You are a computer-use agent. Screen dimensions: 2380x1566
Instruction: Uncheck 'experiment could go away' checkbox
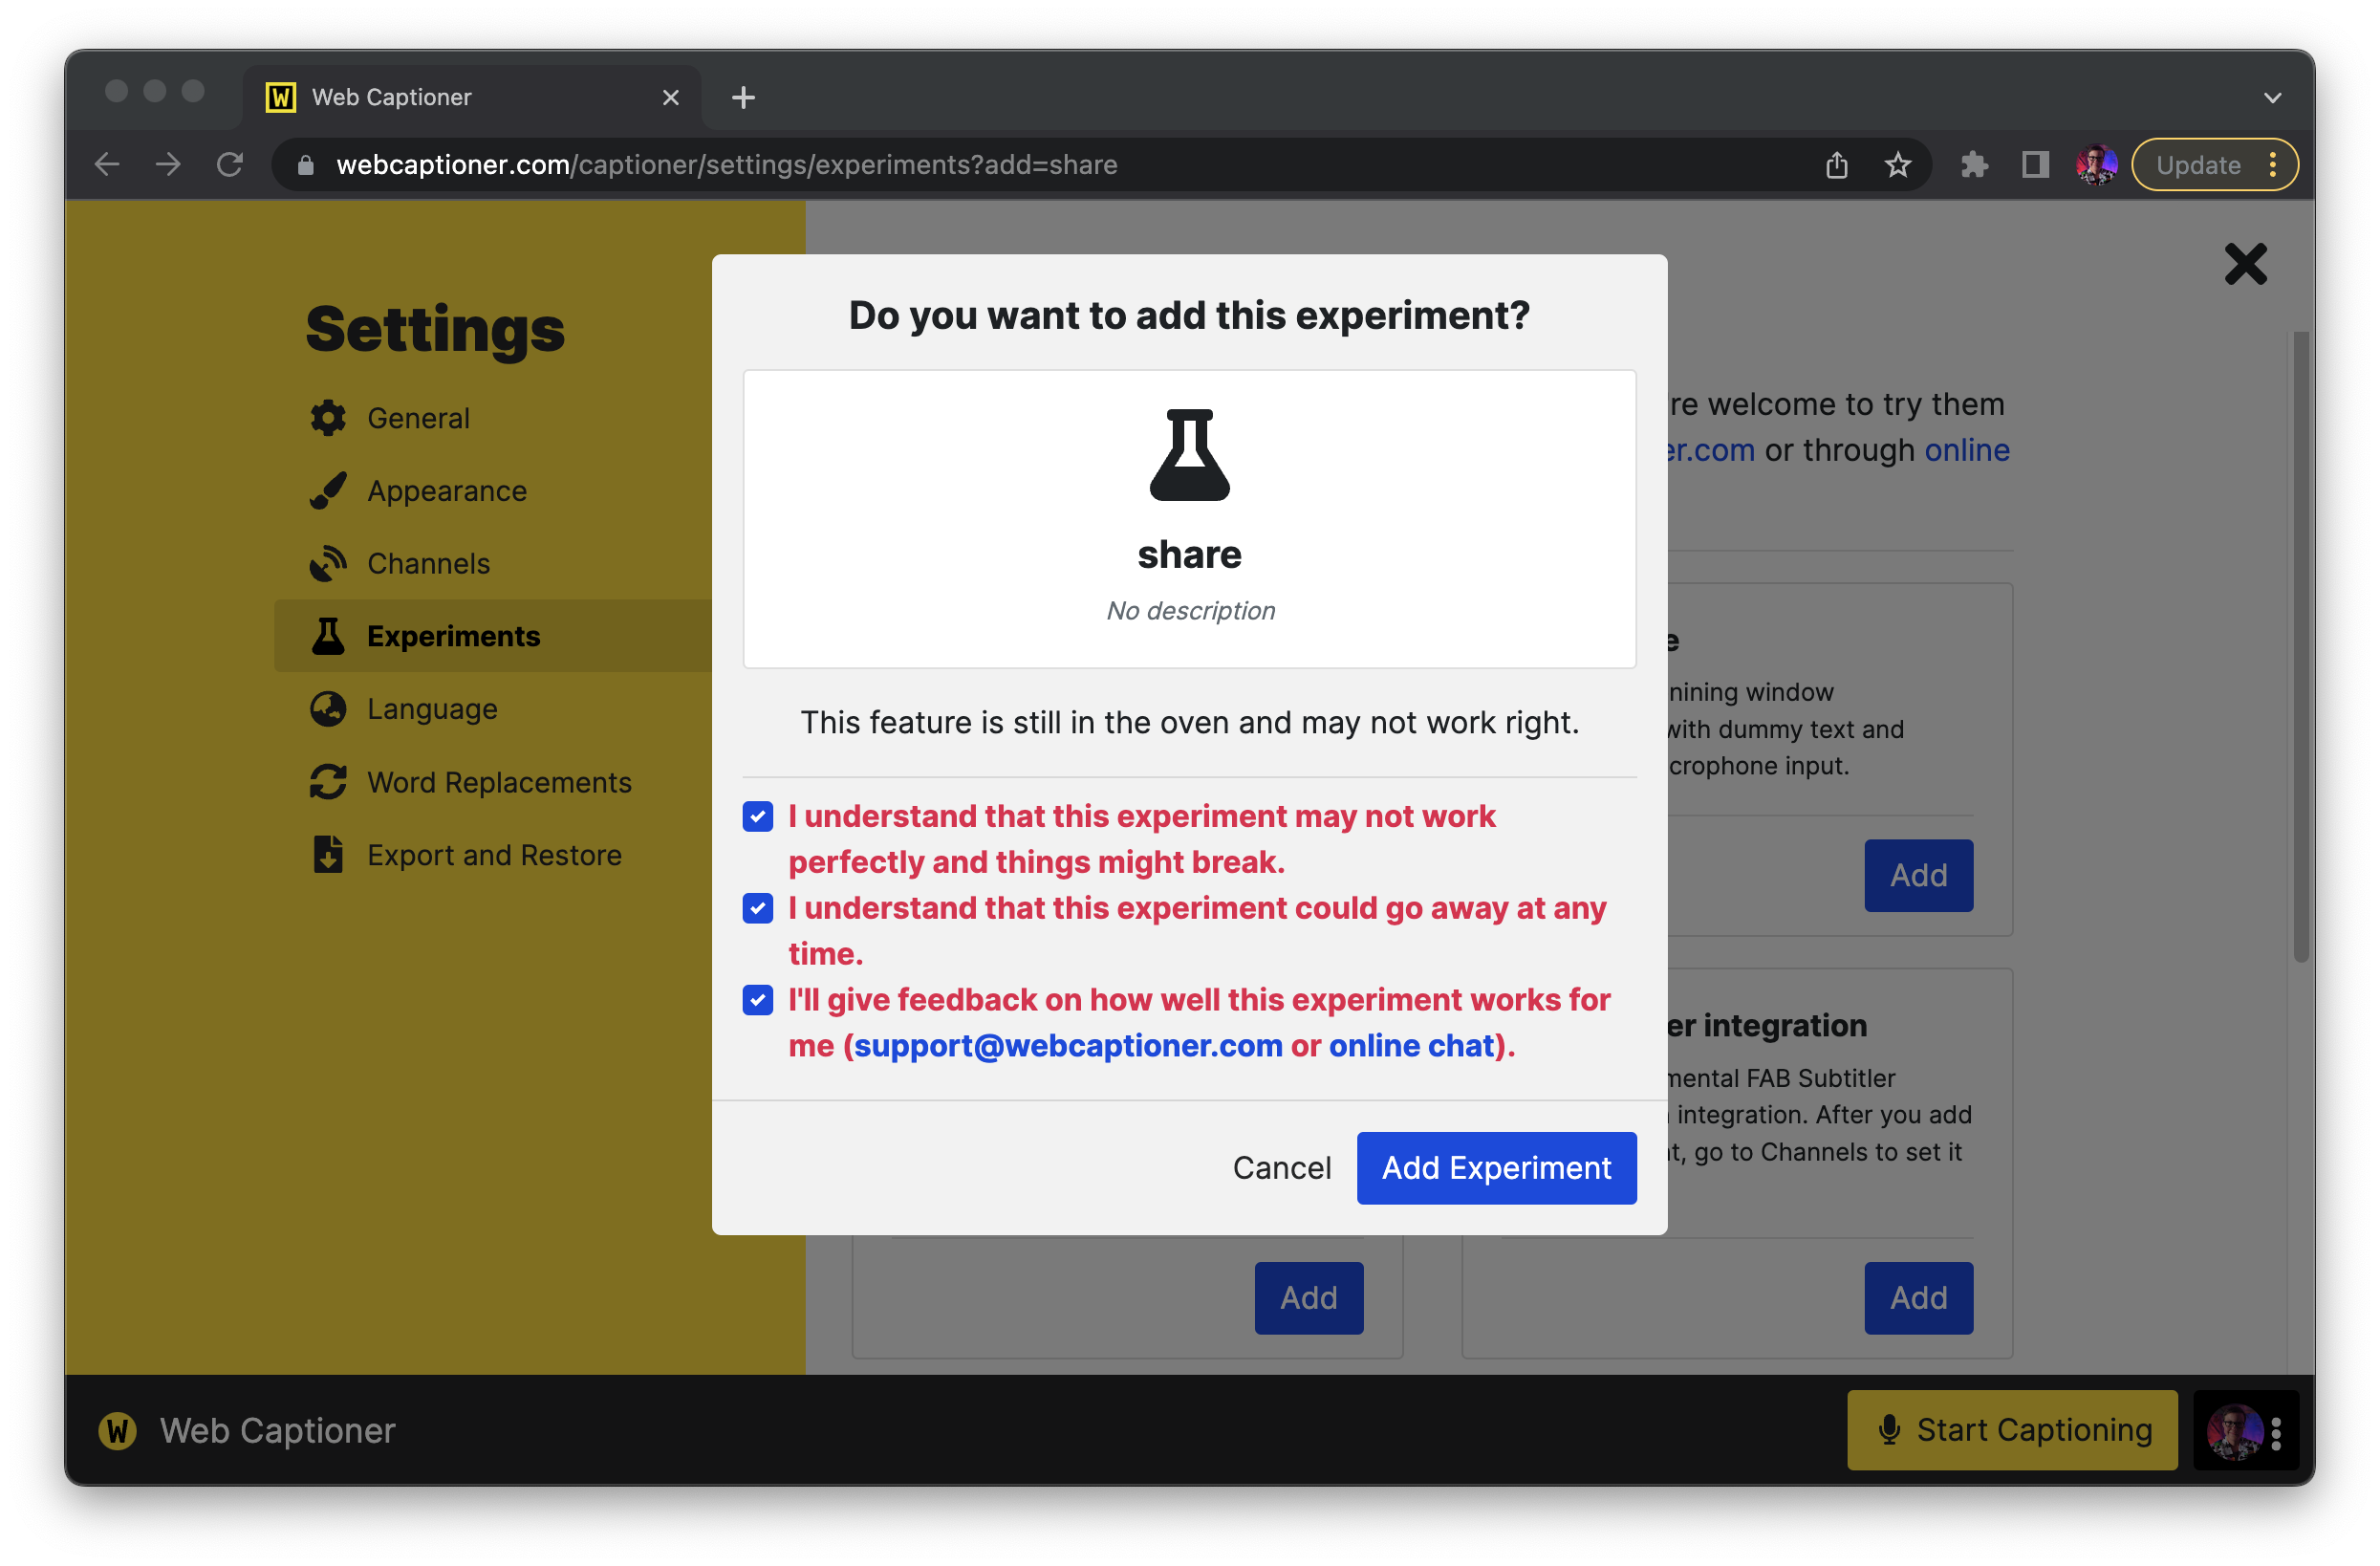click(x=757, y=908)
